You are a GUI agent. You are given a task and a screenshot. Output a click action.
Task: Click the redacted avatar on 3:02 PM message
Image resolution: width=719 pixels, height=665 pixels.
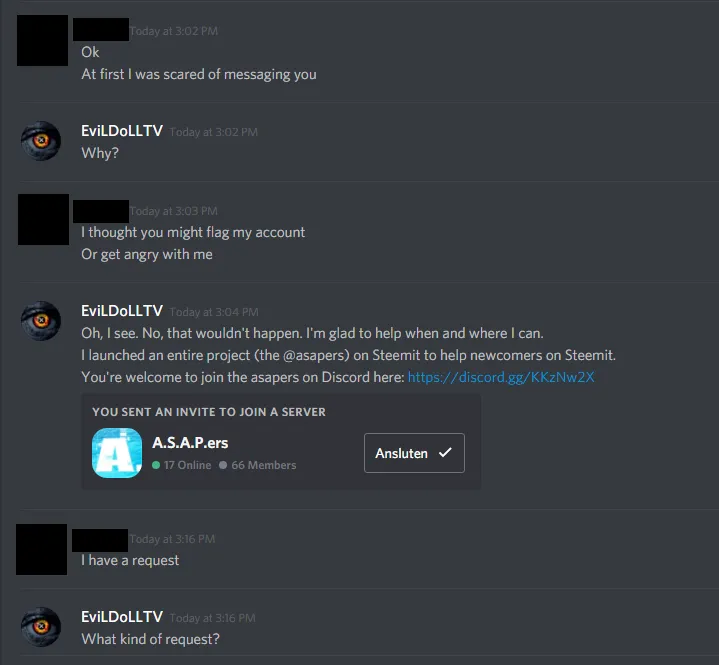tap(43, 40)
